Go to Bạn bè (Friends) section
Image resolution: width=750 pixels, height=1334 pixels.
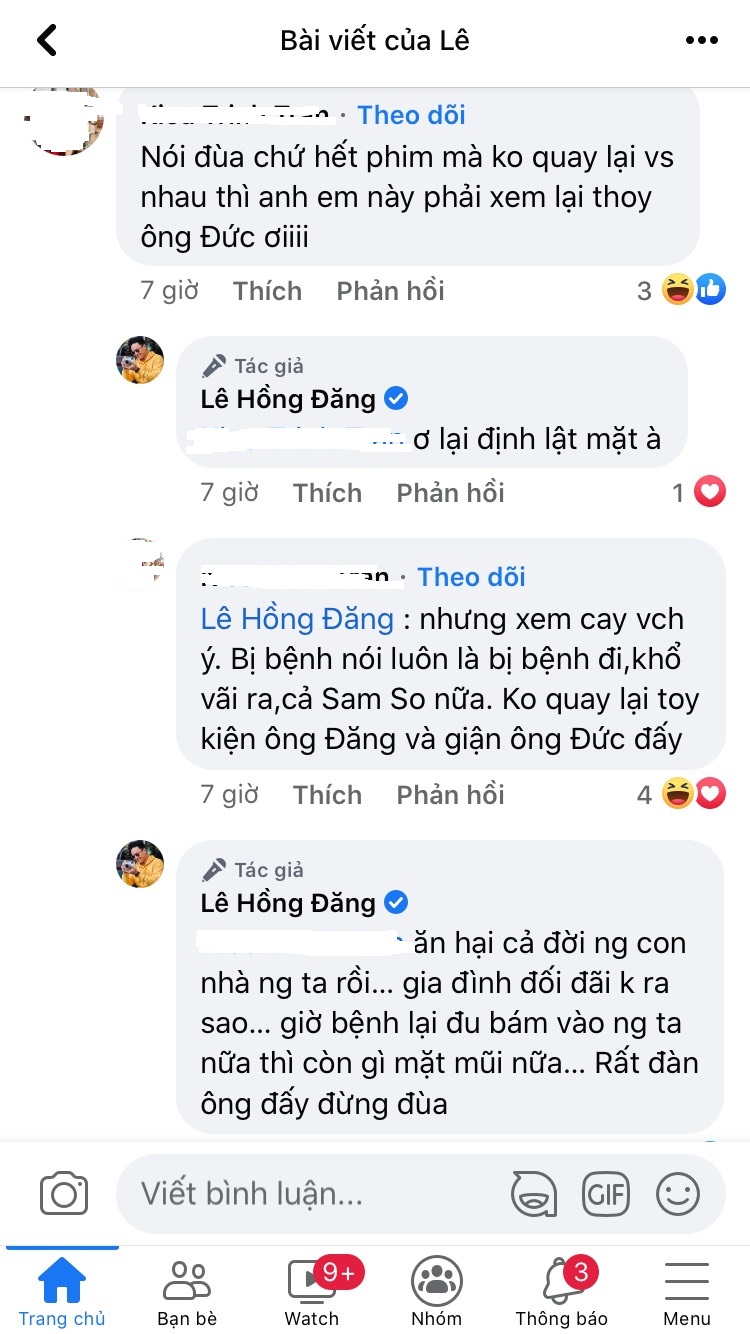(186, 1290)
